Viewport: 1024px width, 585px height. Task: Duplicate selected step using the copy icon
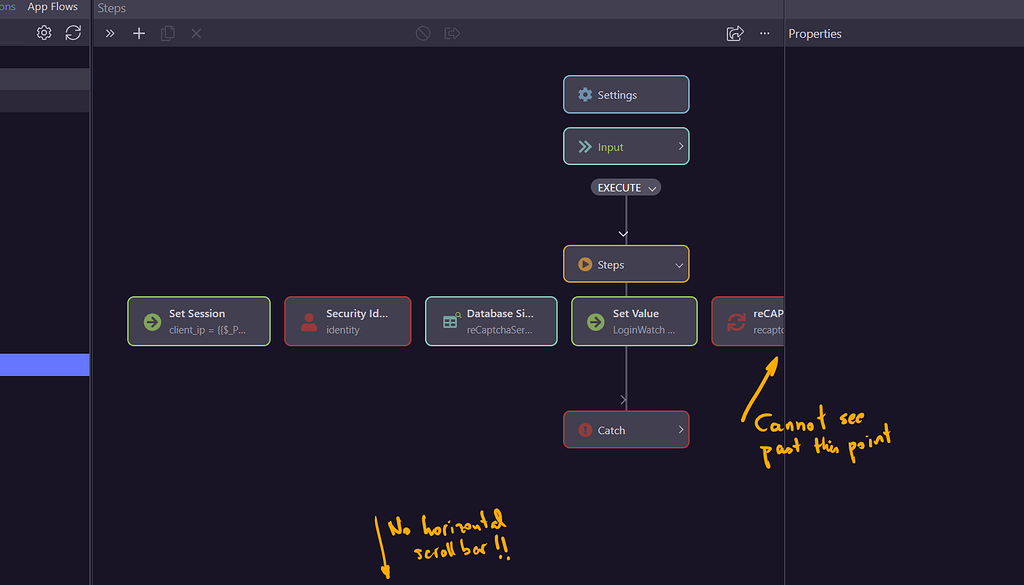pos(167,32)
